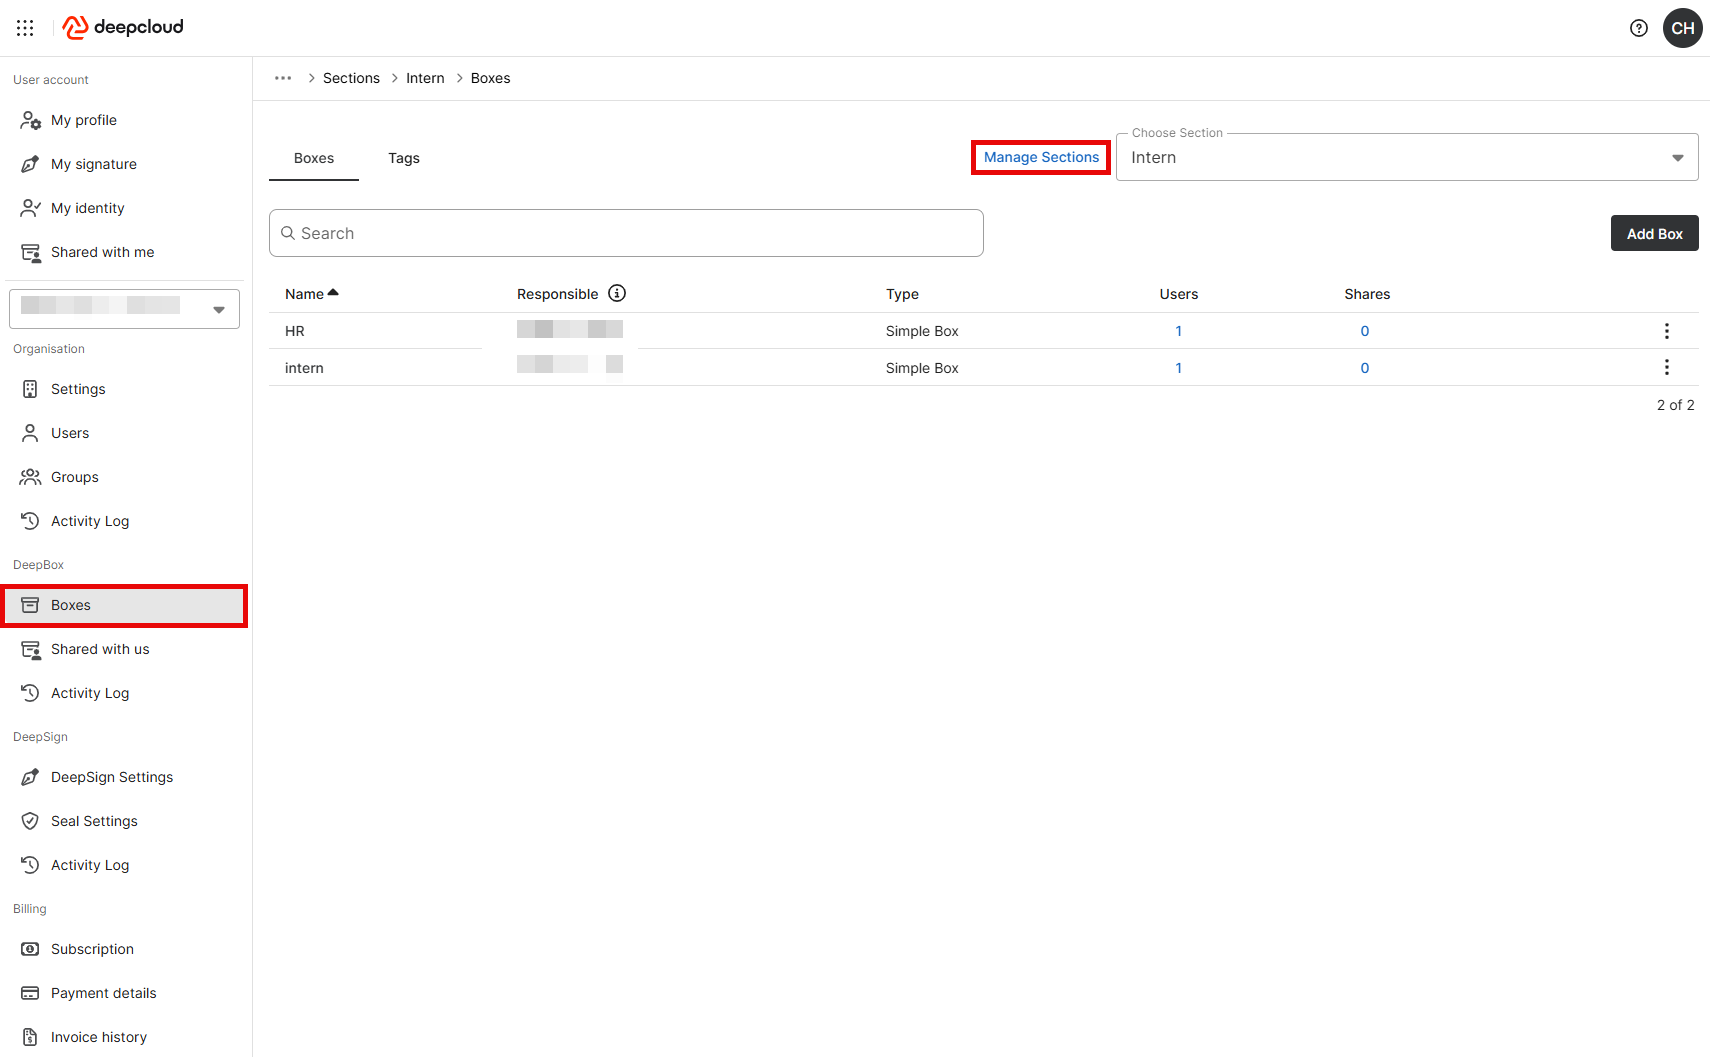The height and width of the screenshot is (1057, 1710).
Task: Click the My signature pen icon
Action: [x=30, y=164]
